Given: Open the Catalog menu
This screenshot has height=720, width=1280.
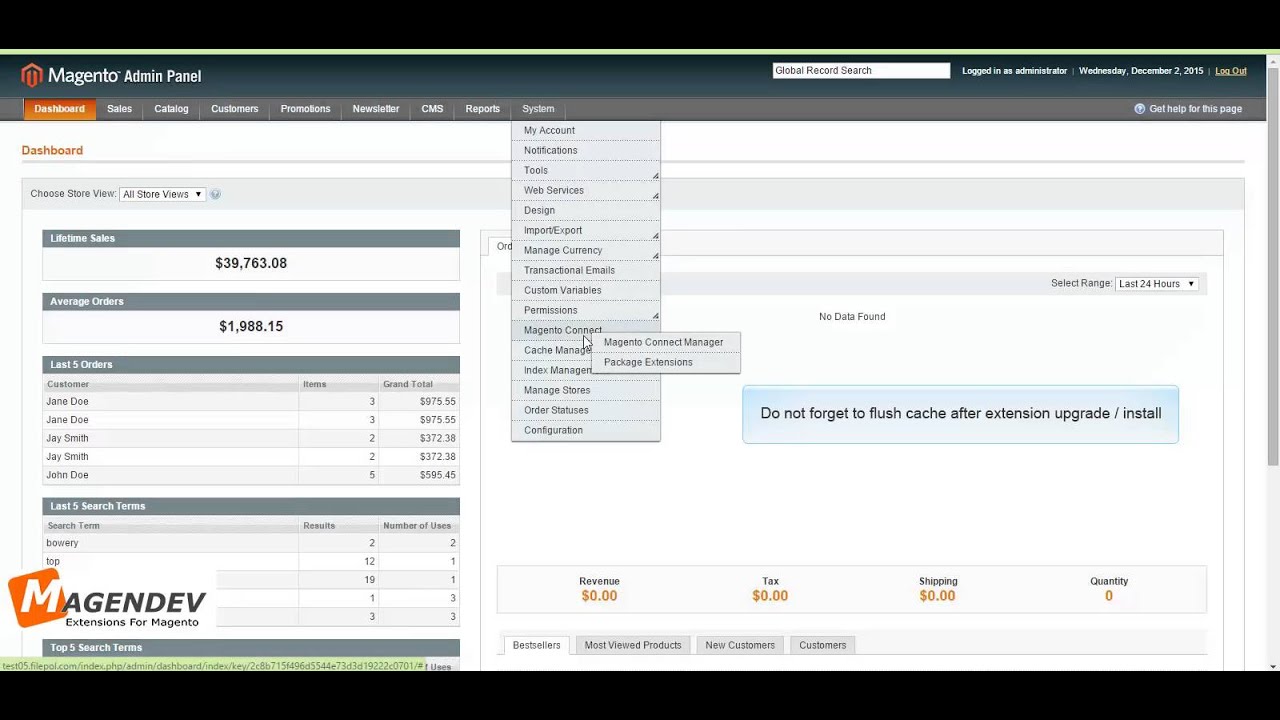Looking at the screenshot, I should pos(171,109).
